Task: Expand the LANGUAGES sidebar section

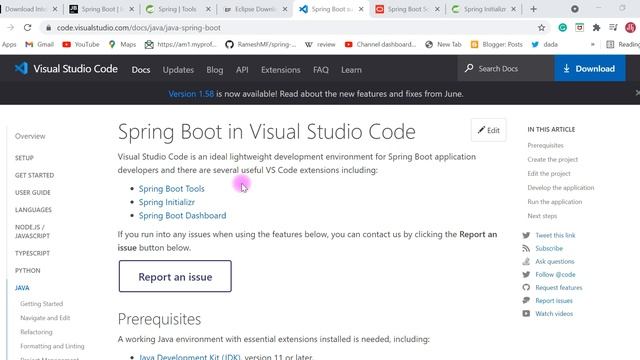Action: pyautogui.click(x=33, y=210)
